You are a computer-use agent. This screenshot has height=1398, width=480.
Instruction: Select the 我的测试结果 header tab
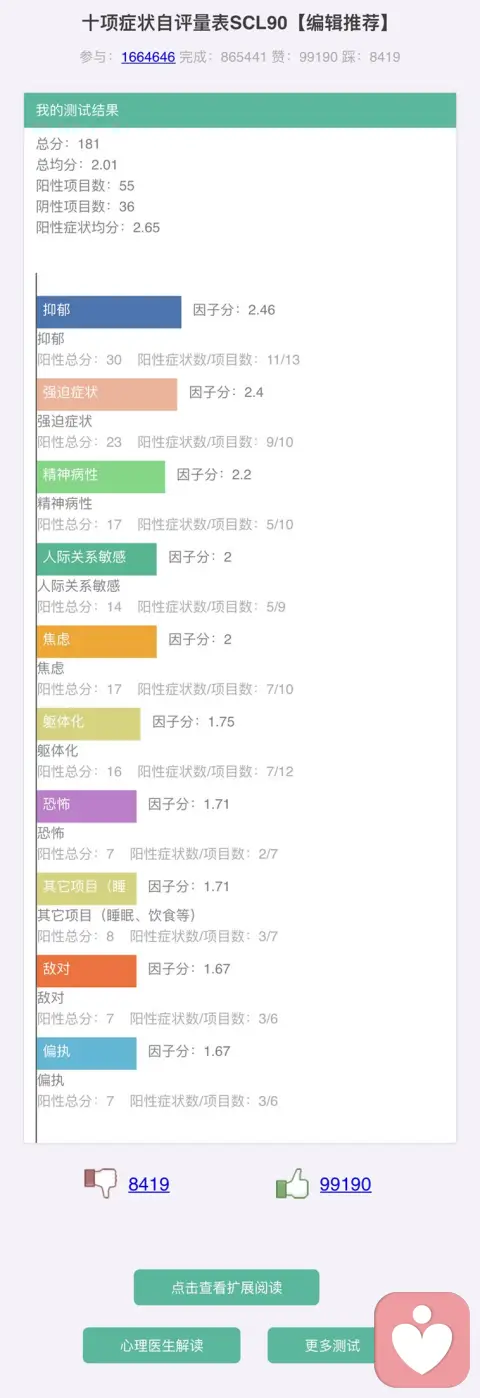tap(240, 110)
